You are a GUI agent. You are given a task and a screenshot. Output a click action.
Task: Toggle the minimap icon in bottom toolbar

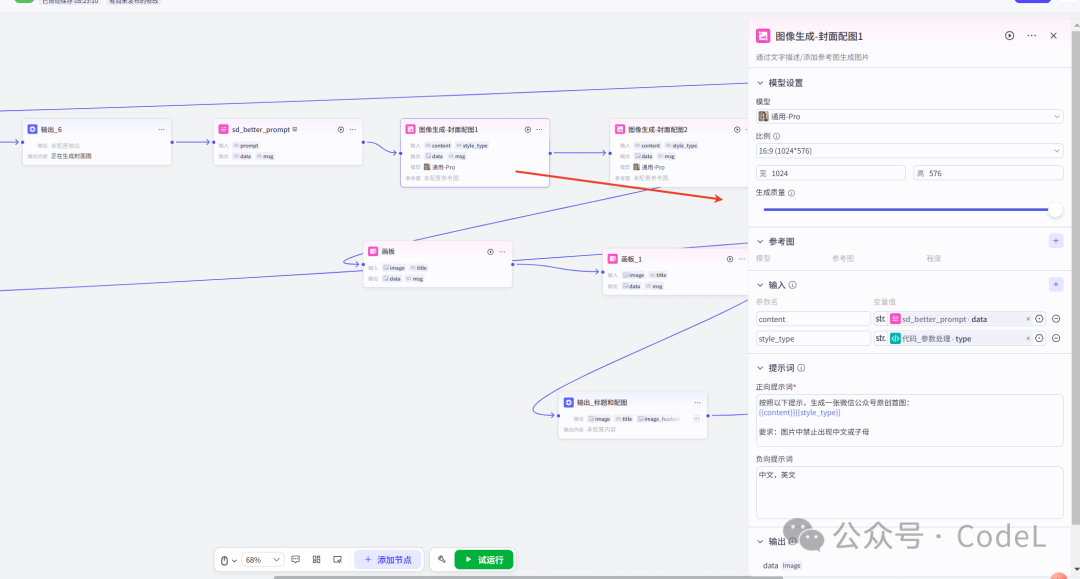[x=338, y=560]
